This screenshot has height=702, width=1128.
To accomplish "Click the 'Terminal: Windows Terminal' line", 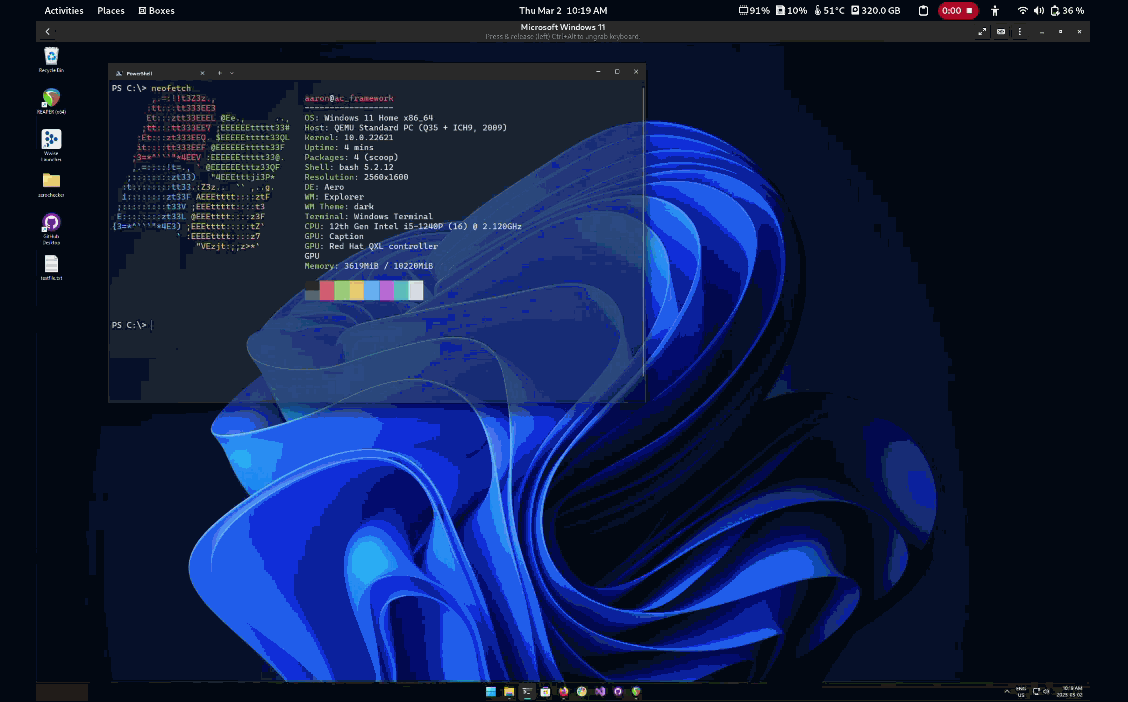I will click(x=369, y=216).
